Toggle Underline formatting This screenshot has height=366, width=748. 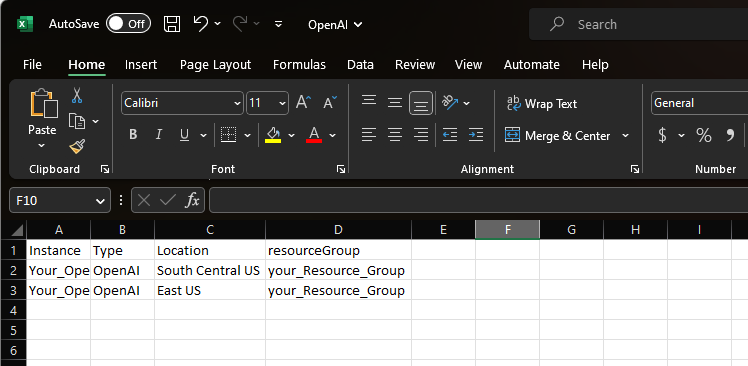pos(184,135)
